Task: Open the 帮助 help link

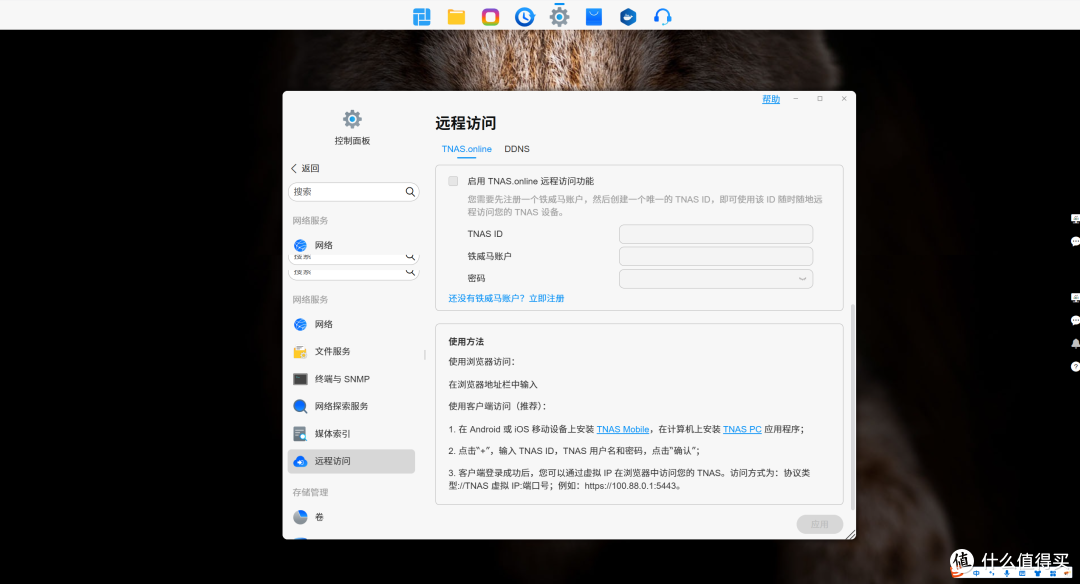Action: (x=771, y=99)
